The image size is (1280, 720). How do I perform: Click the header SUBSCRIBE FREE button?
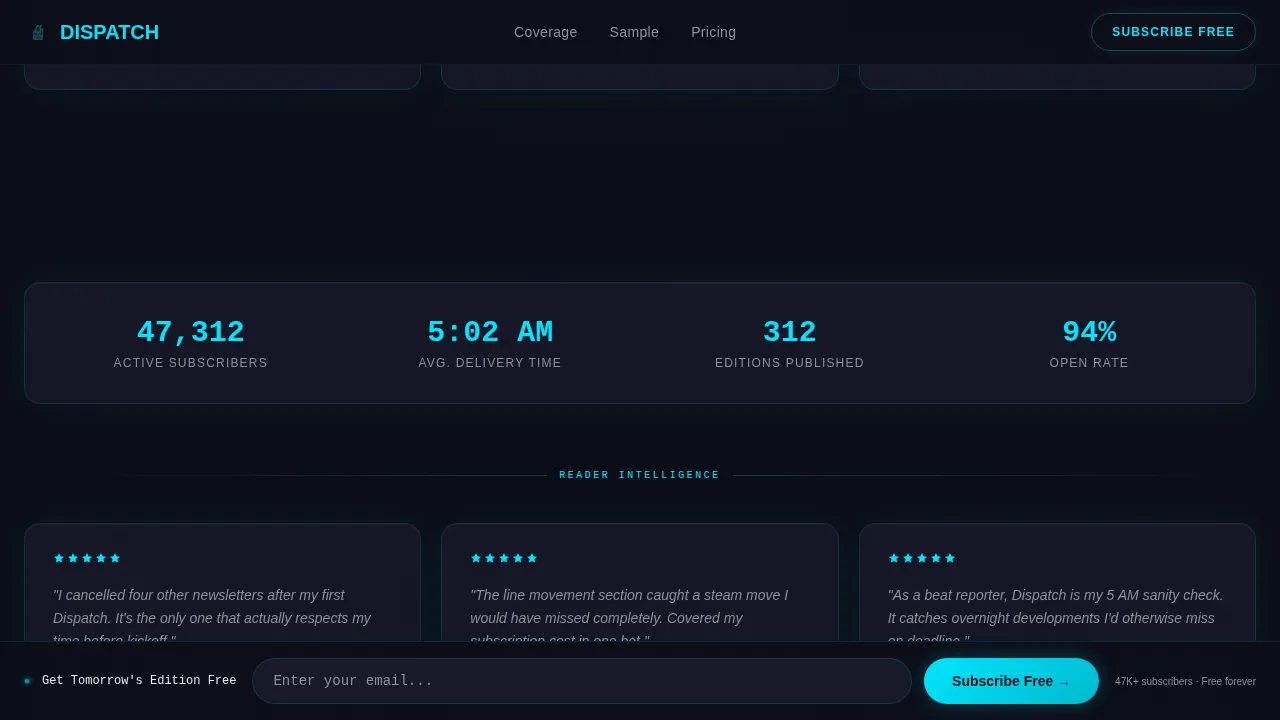(1173, 32)
